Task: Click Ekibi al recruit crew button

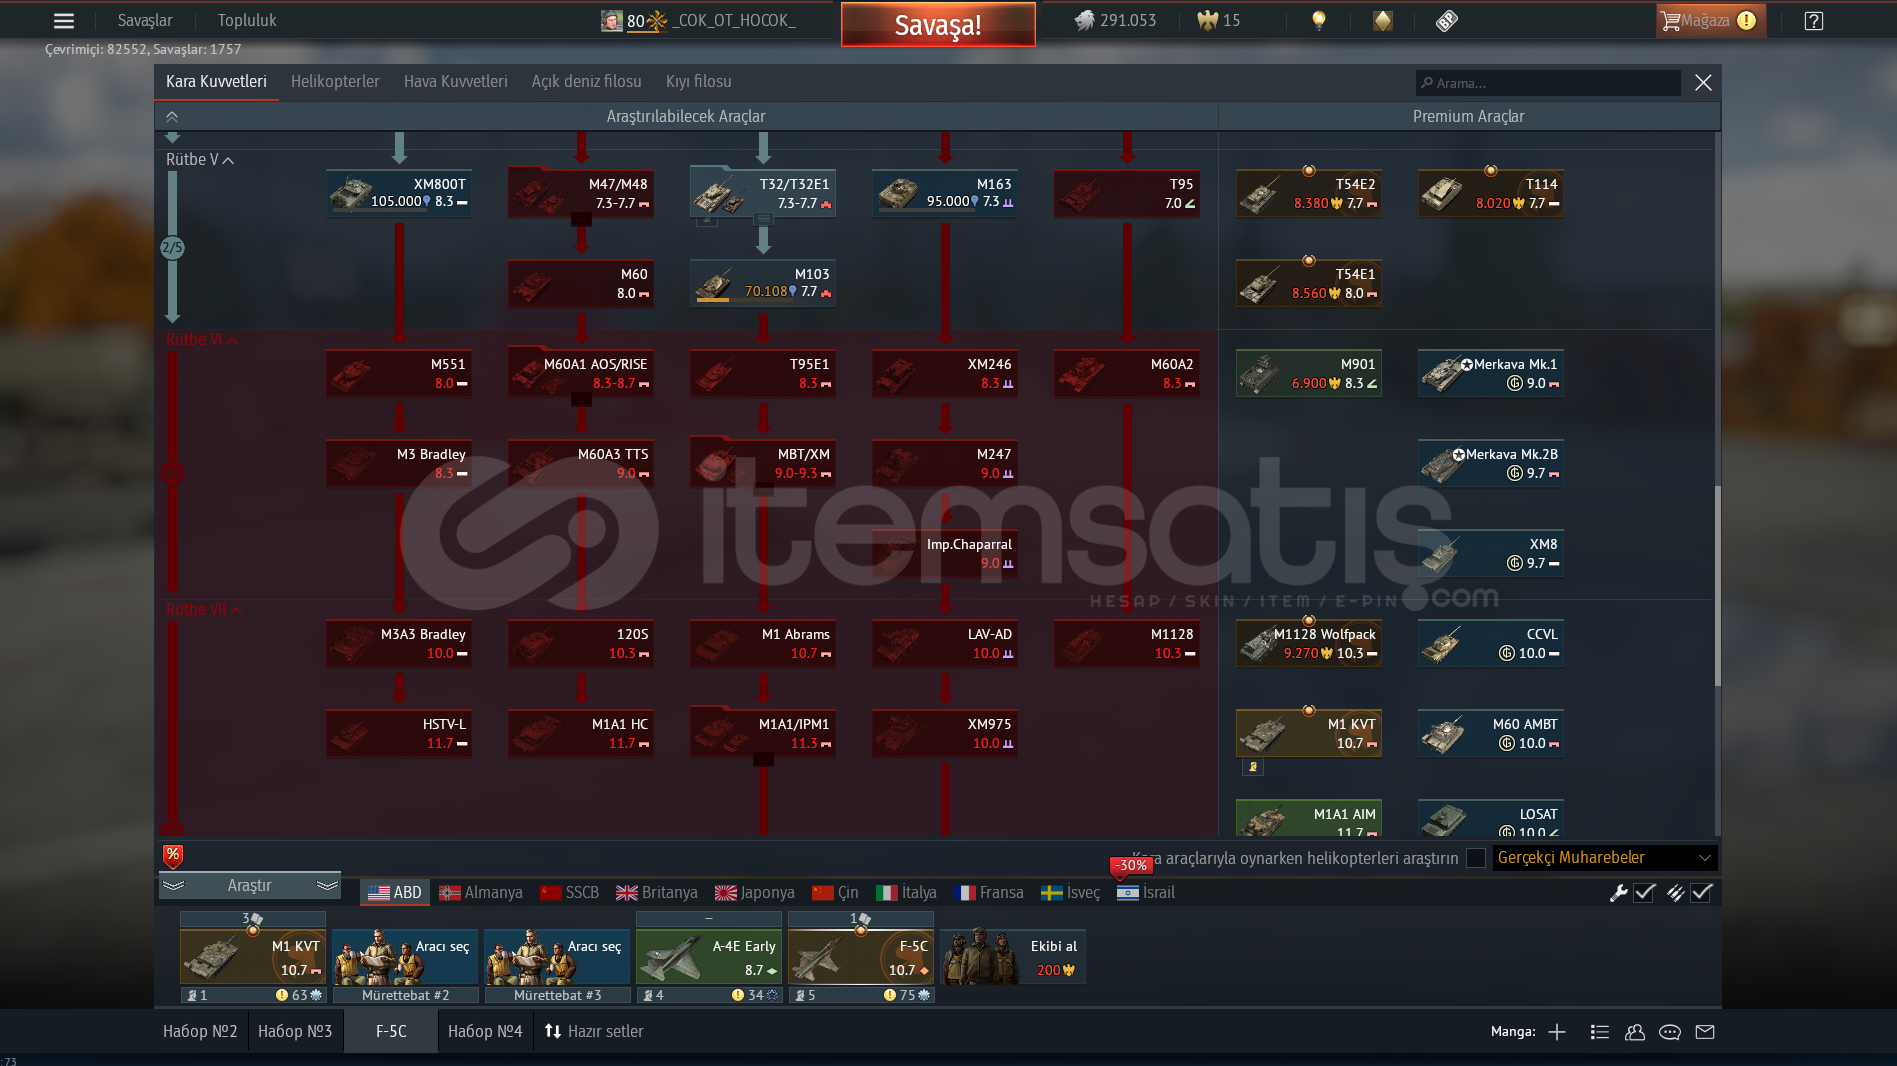Action: tap(1013, 957)
